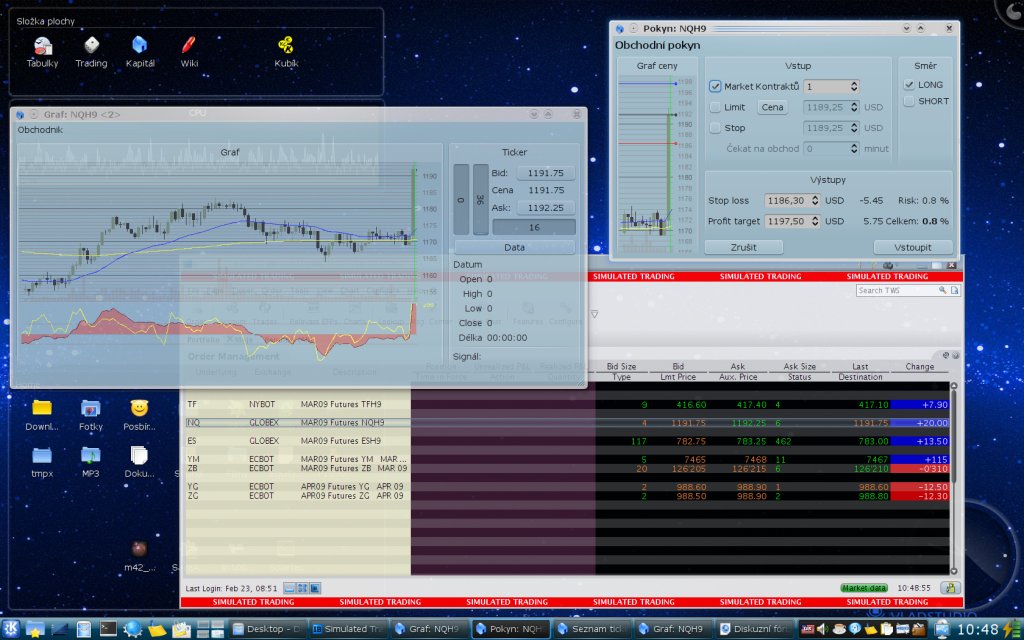Open the Doku... documents icon on desktop
Viewport: 1024px width, 640px height.
point(139,462)
